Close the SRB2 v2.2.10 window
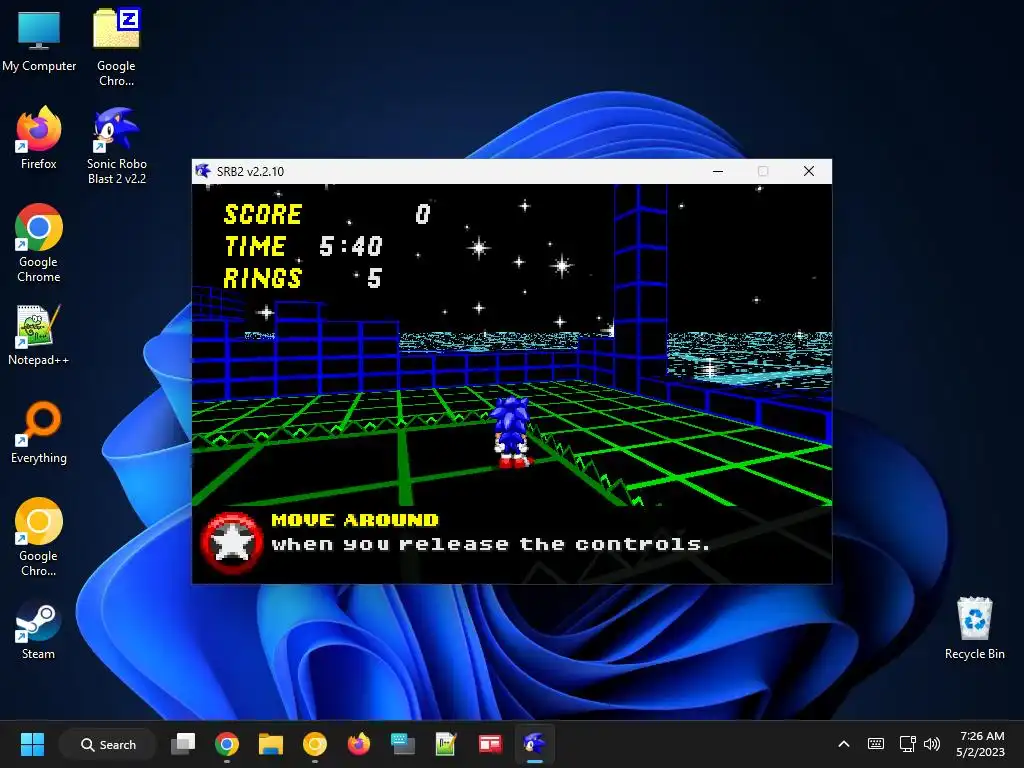Image resolution: width=1024 pixels, height=768 pixels. pos(808,171)
